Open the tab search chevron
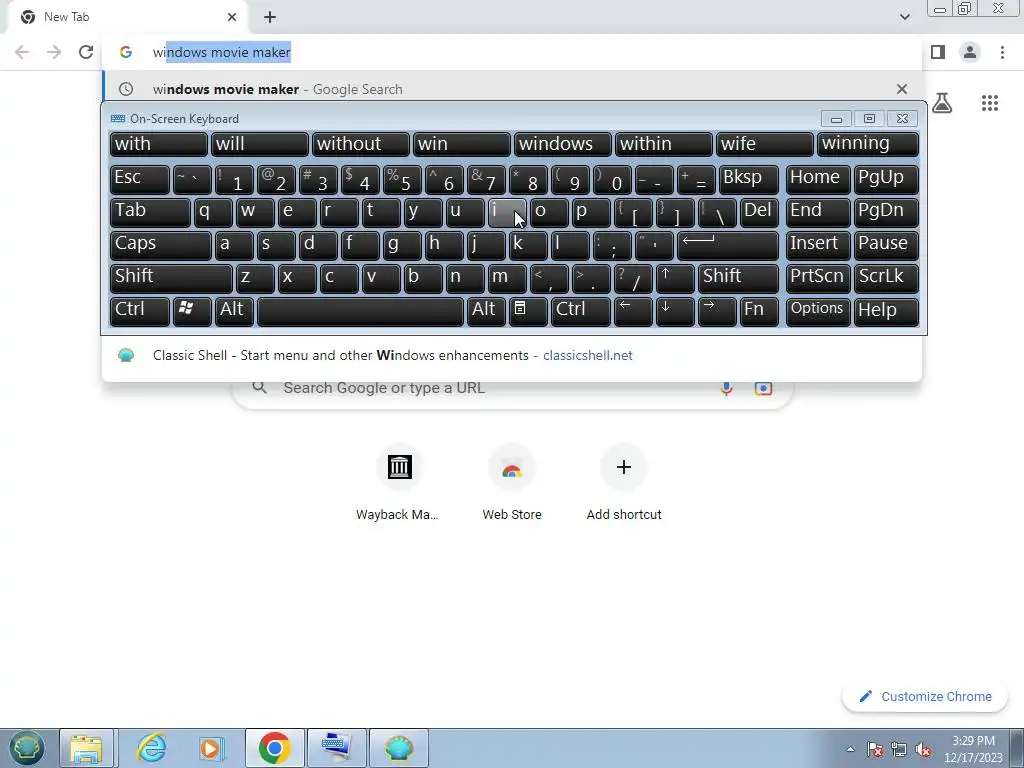The height and width of the screenshot is (768, 1024). tap(904, 17)
